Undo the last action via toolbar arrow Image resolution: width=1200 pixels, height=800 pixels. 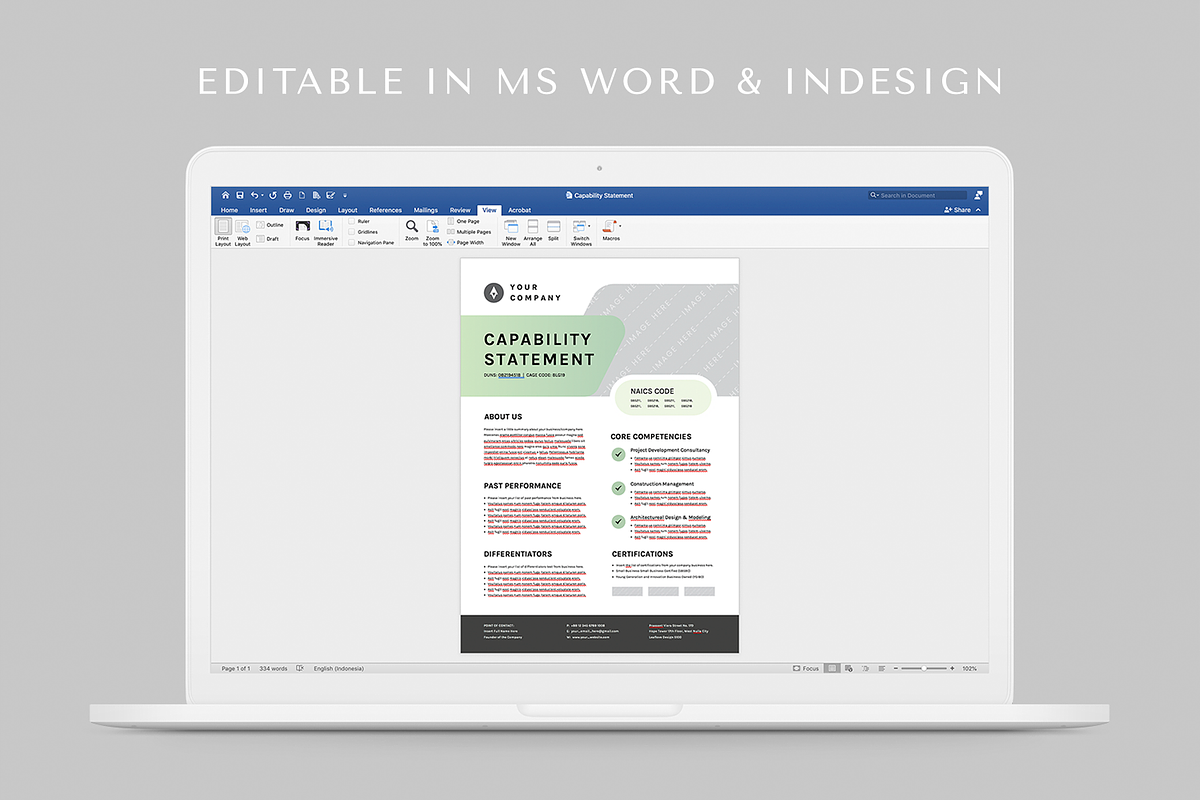(x=253, y=195)
